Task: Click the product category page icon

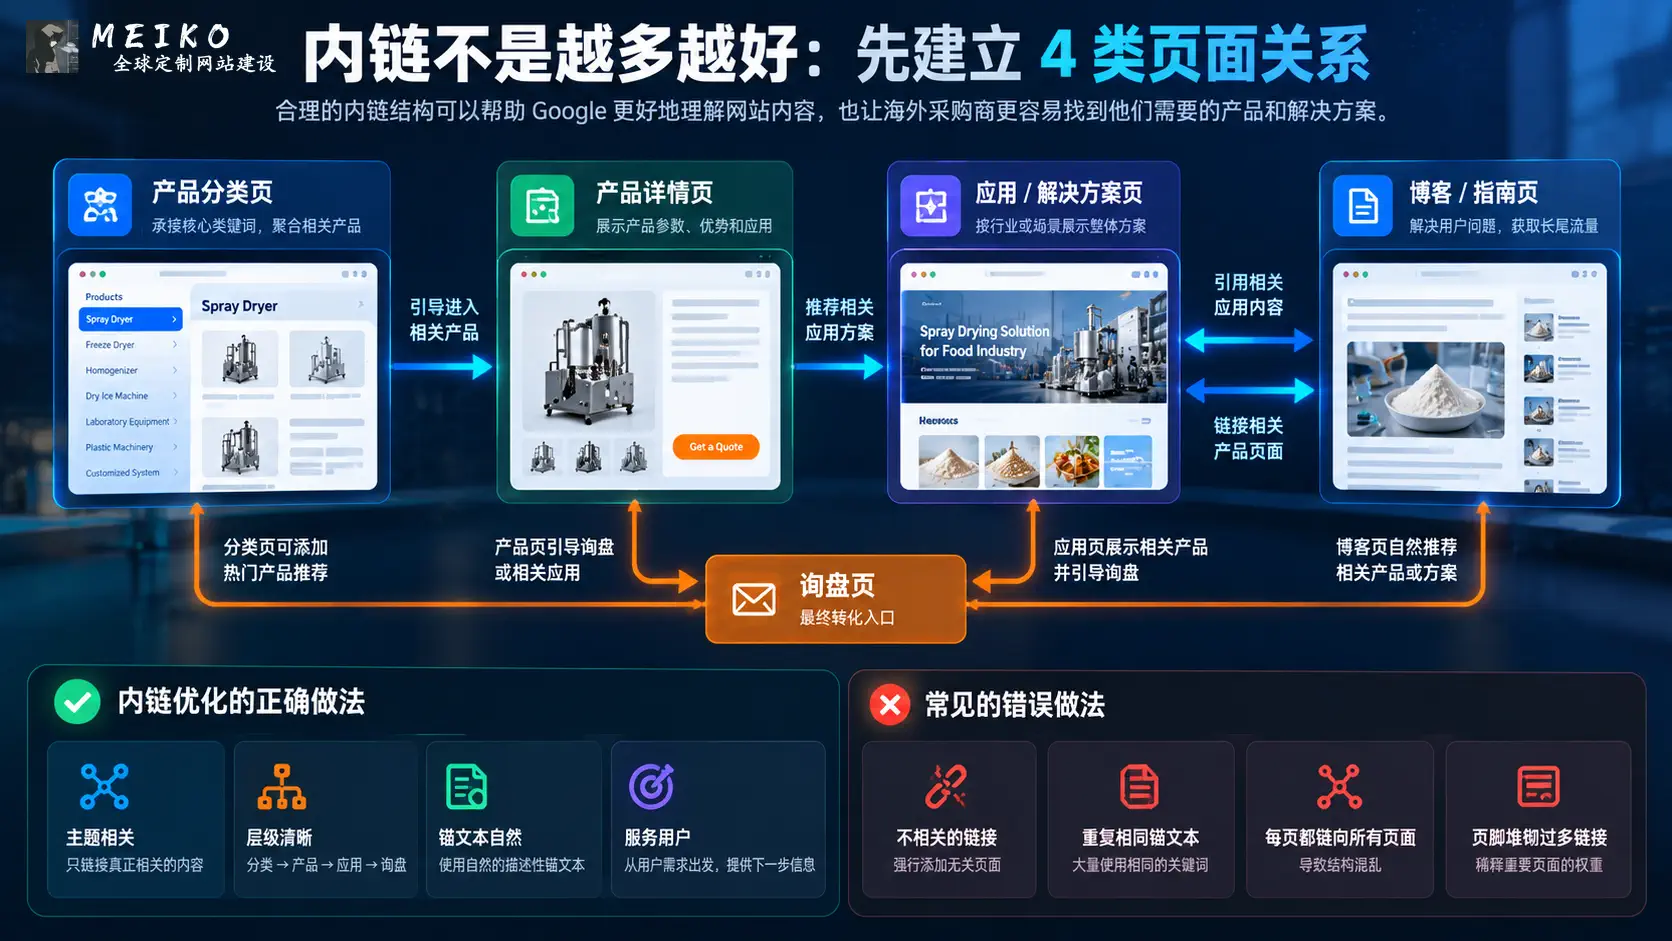Action: tap(100, 205)
